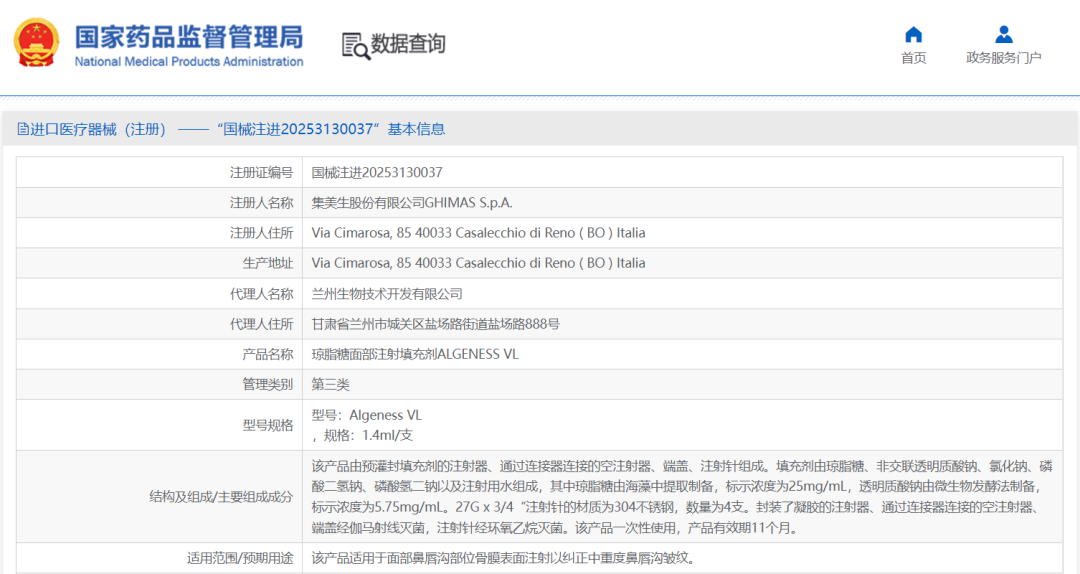Click the 产品名称 label
This screenshot has height=574, width=1080.
268,354
